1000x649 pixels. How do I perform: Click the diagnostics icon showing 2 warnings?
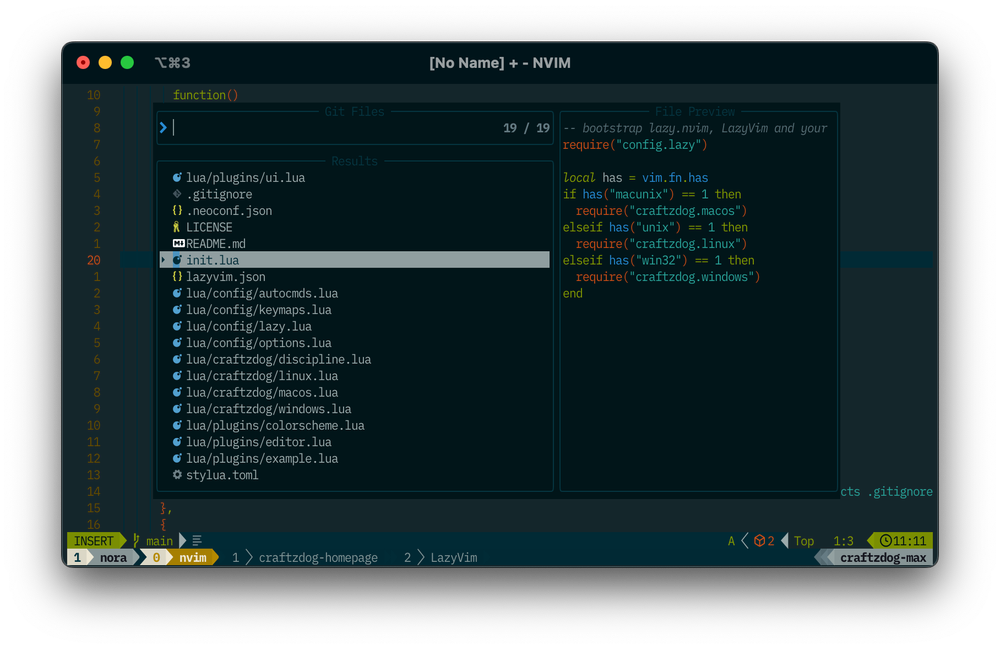pos(761,540)
